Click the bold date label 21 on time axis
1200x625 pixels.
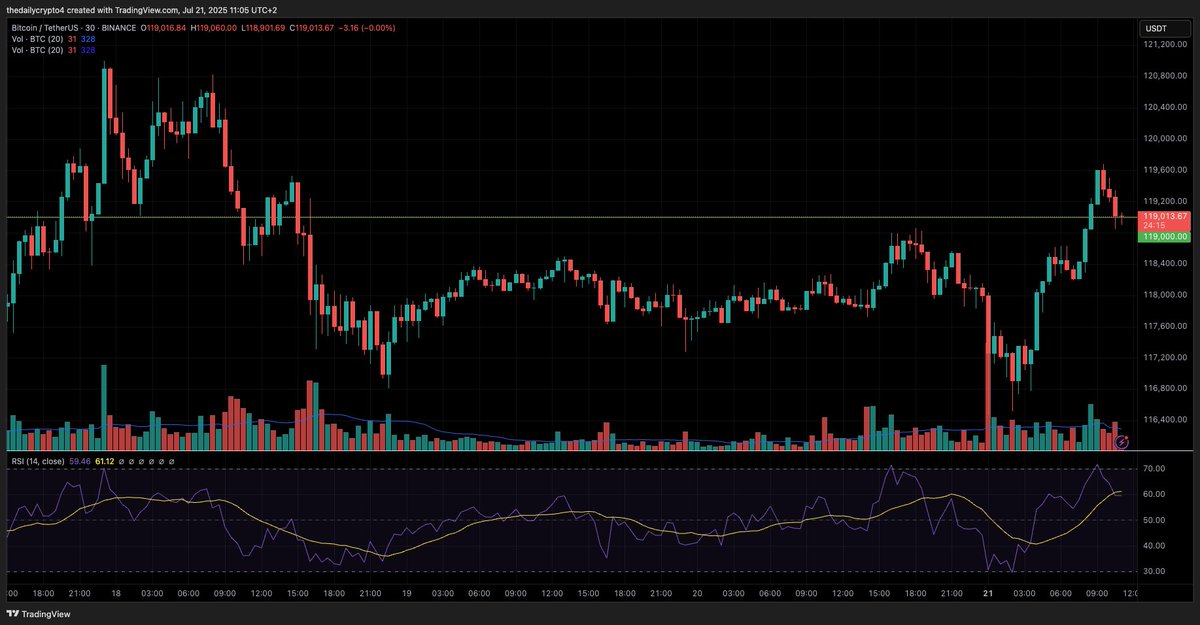pos(988,592)
